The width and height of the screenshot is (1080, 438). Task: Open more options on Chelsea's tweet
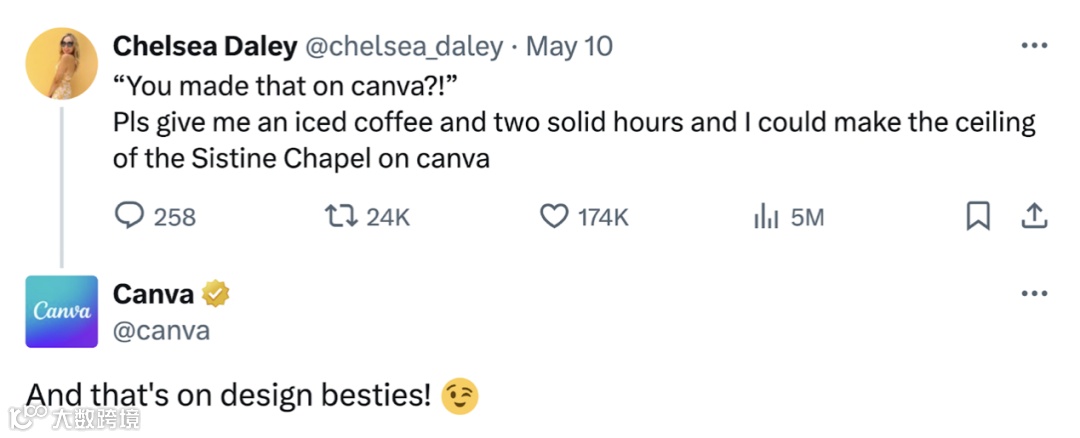click(x=1033, y=46)
